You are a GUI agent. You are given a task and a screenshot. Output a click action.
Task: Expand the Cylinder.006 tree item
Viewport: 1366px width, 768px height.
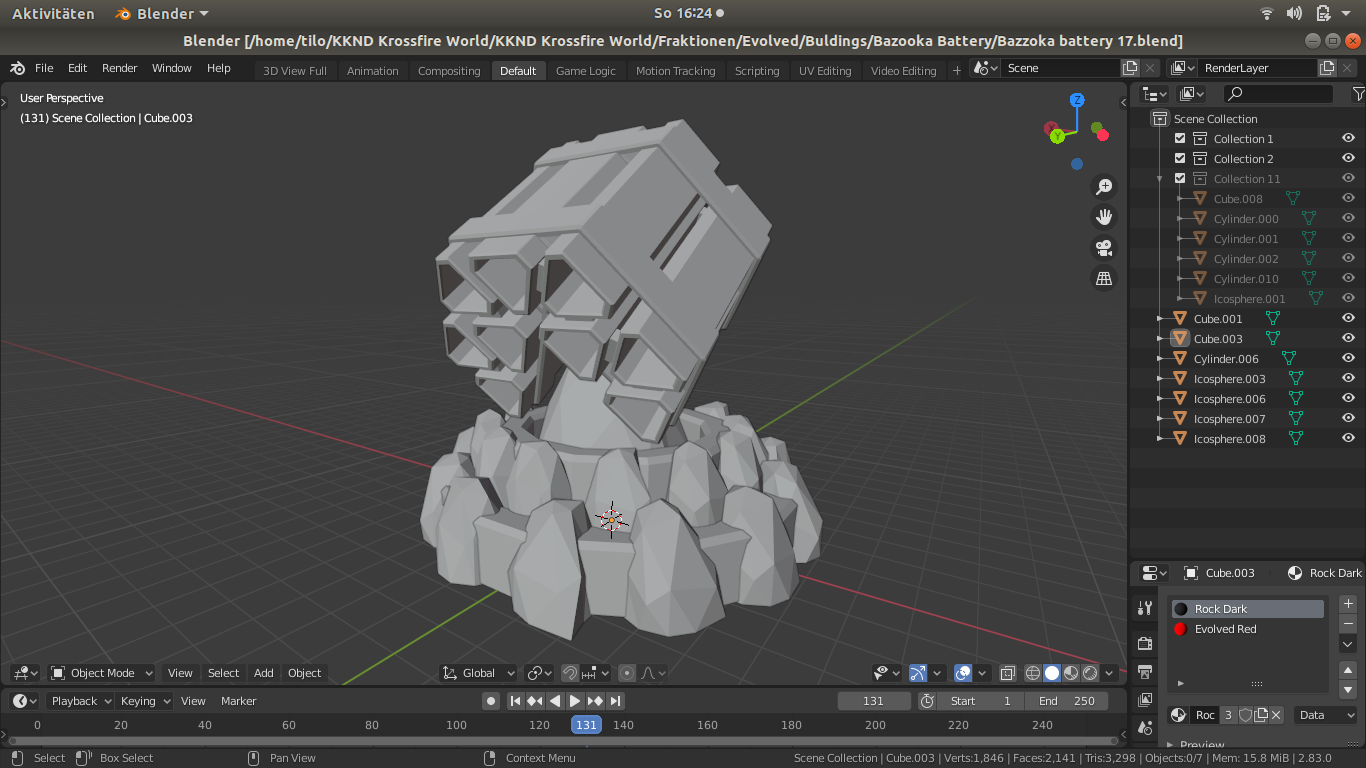(1160, 359)
